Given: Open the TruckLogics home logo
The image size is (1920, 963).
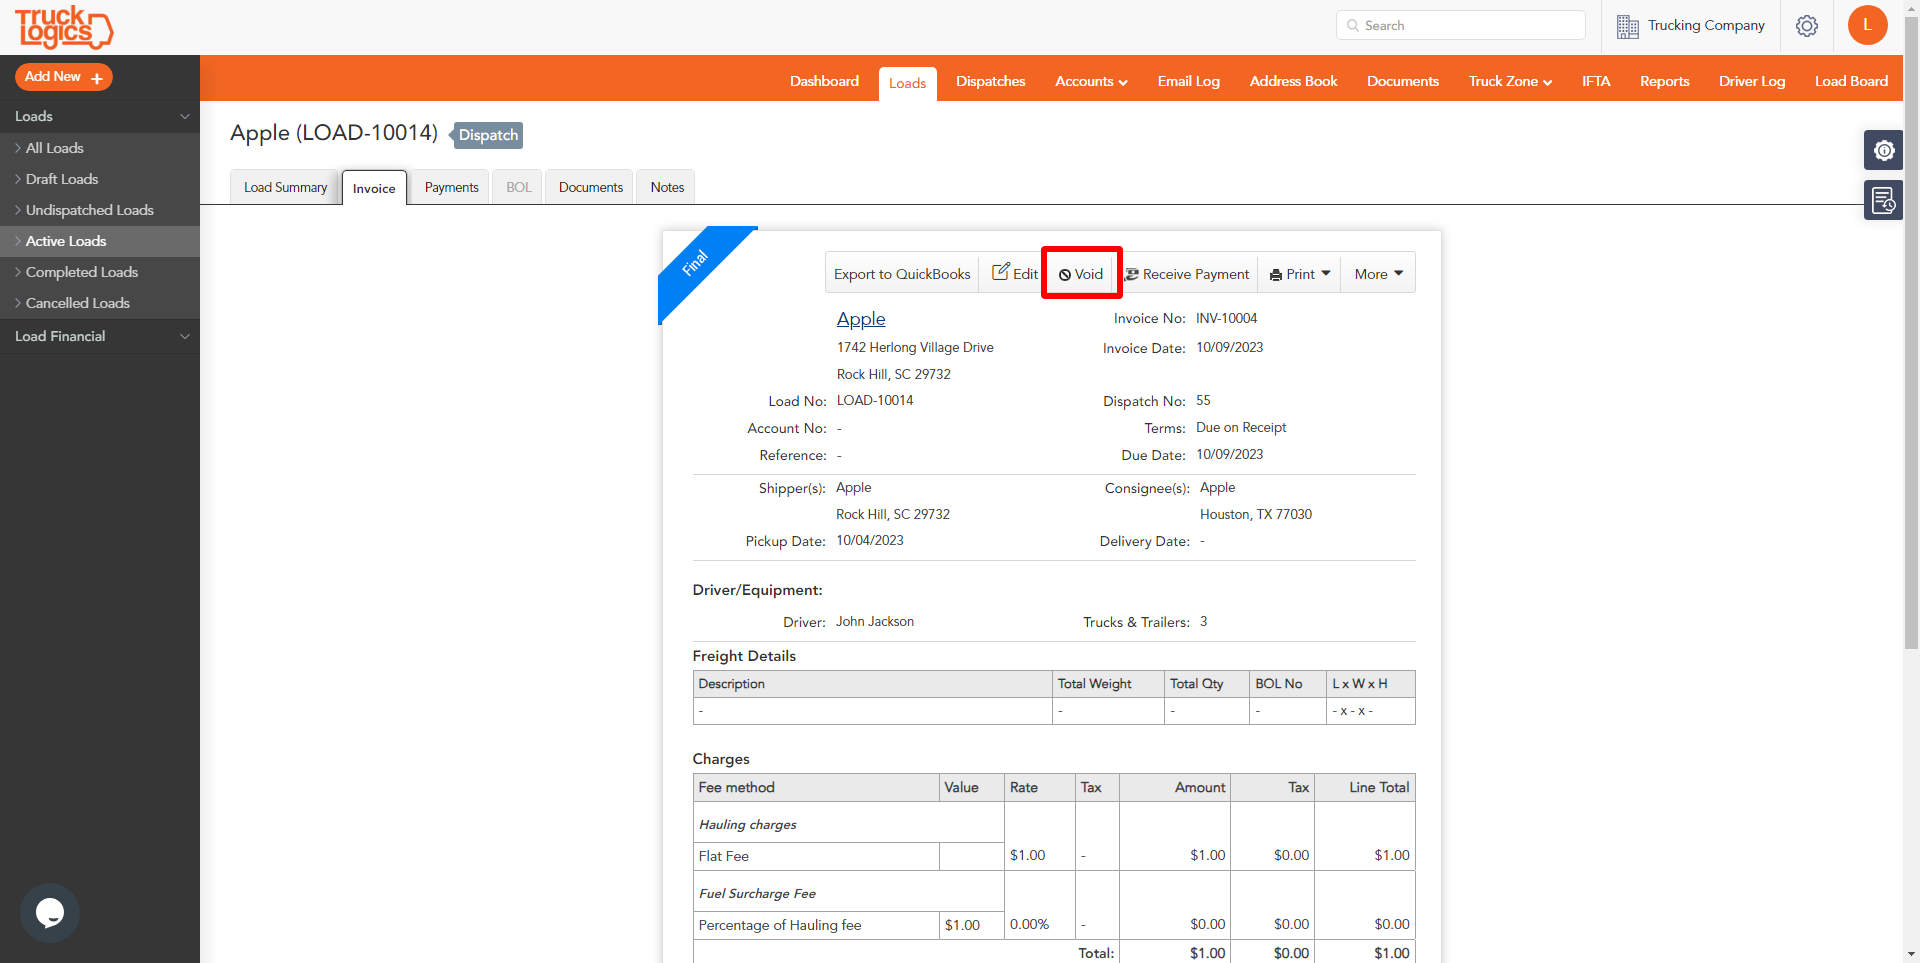Looking at the screenshot, I should tap(63, 27).
